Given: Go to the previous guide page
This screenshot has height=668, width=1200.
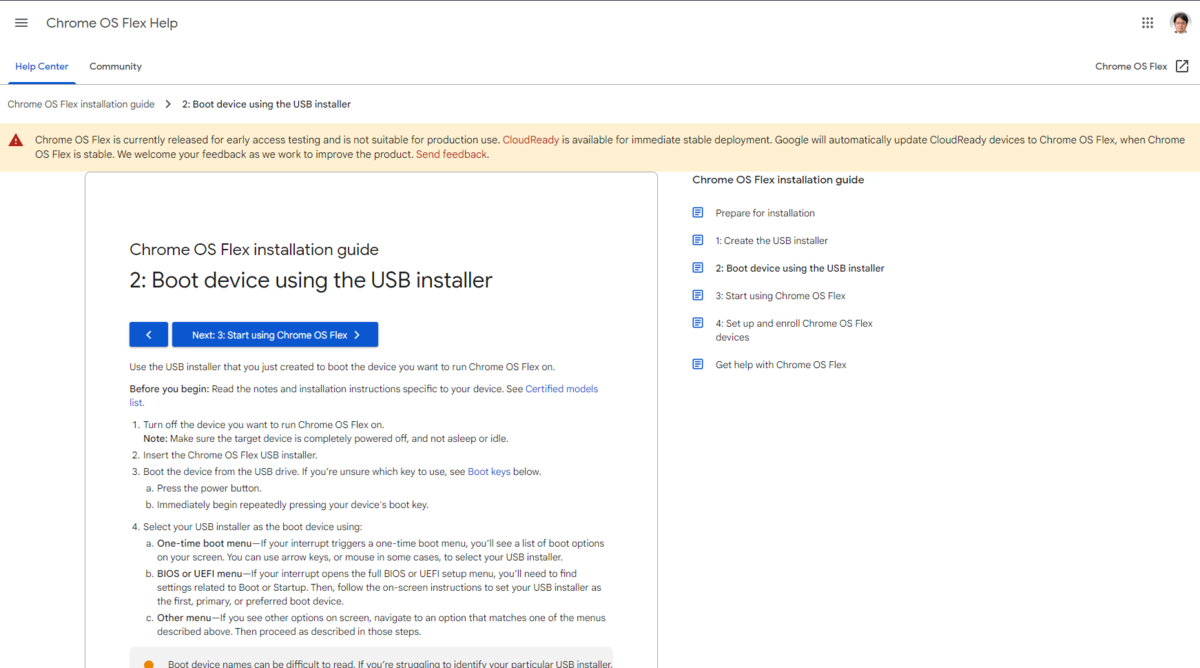Looking at the screenshot, I should (x=148, y=335).
